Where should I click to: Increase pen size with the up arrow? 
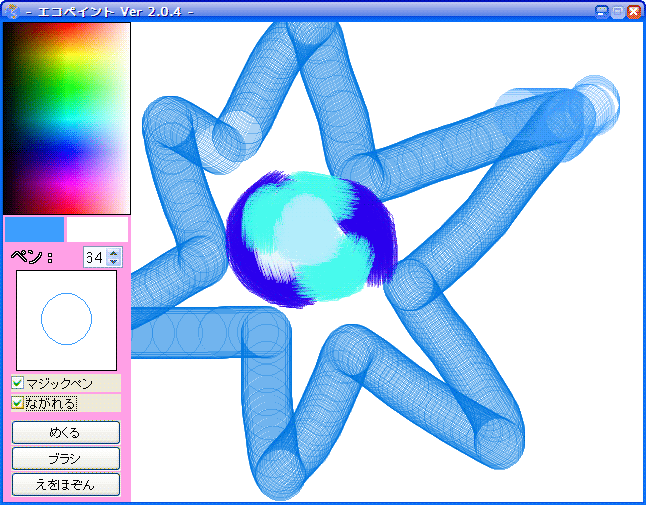point(114,252)
